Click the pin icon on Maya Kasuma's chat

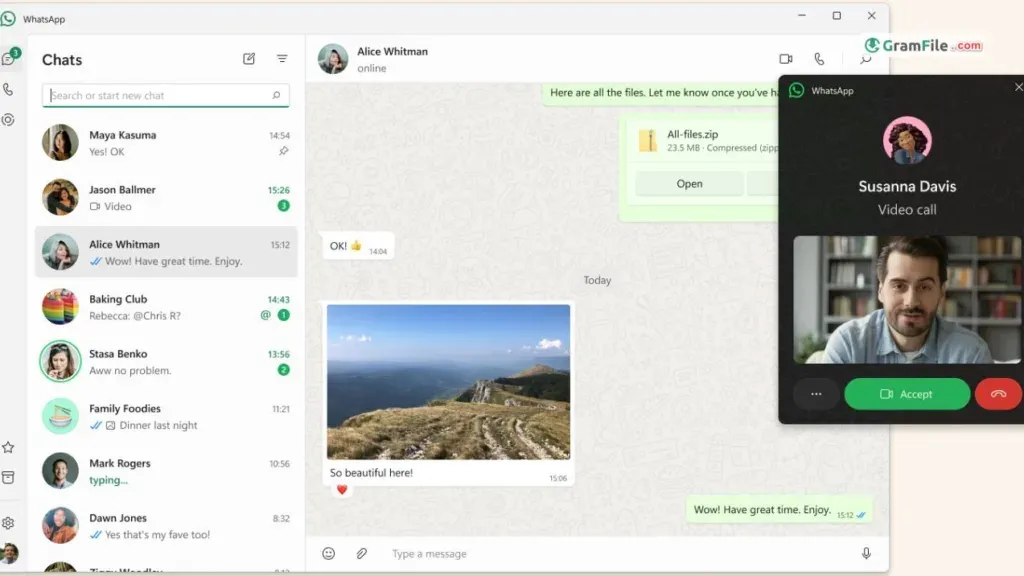pos(283,151)
